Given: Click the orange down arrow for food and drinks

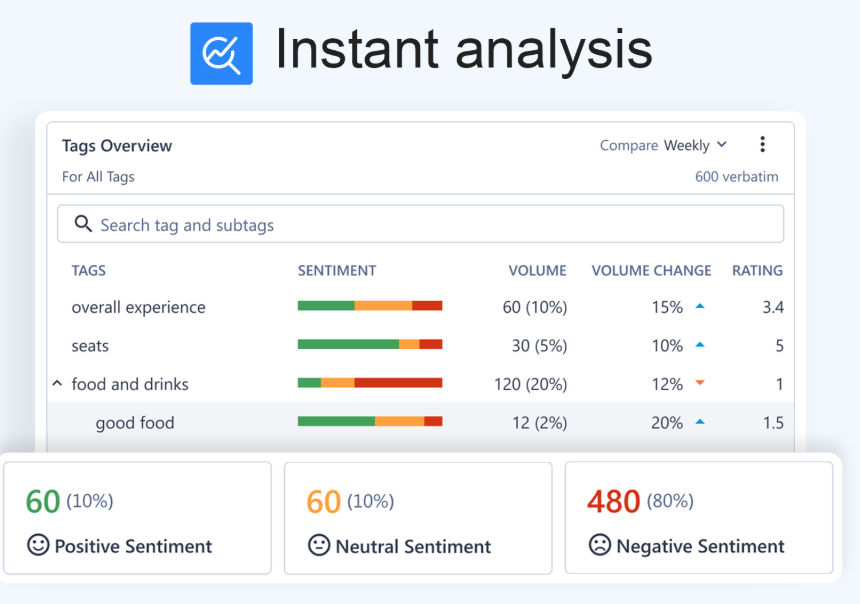Looking at the screenshot, I should 699,383.
